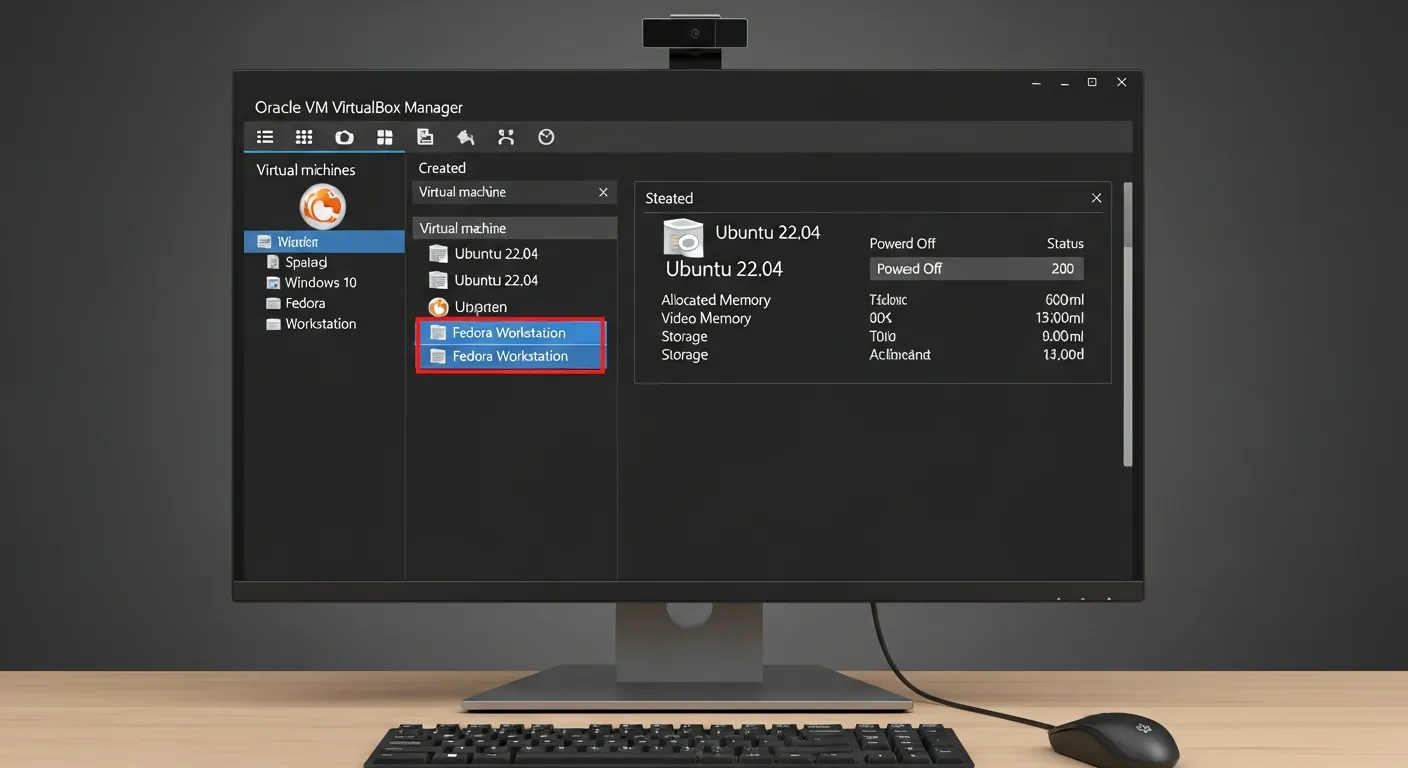This screenshot has height=768, width=1408.
Task: Click the Ubuntu 22.04 machine thumbnail in details panel
Action: (682, 237)
